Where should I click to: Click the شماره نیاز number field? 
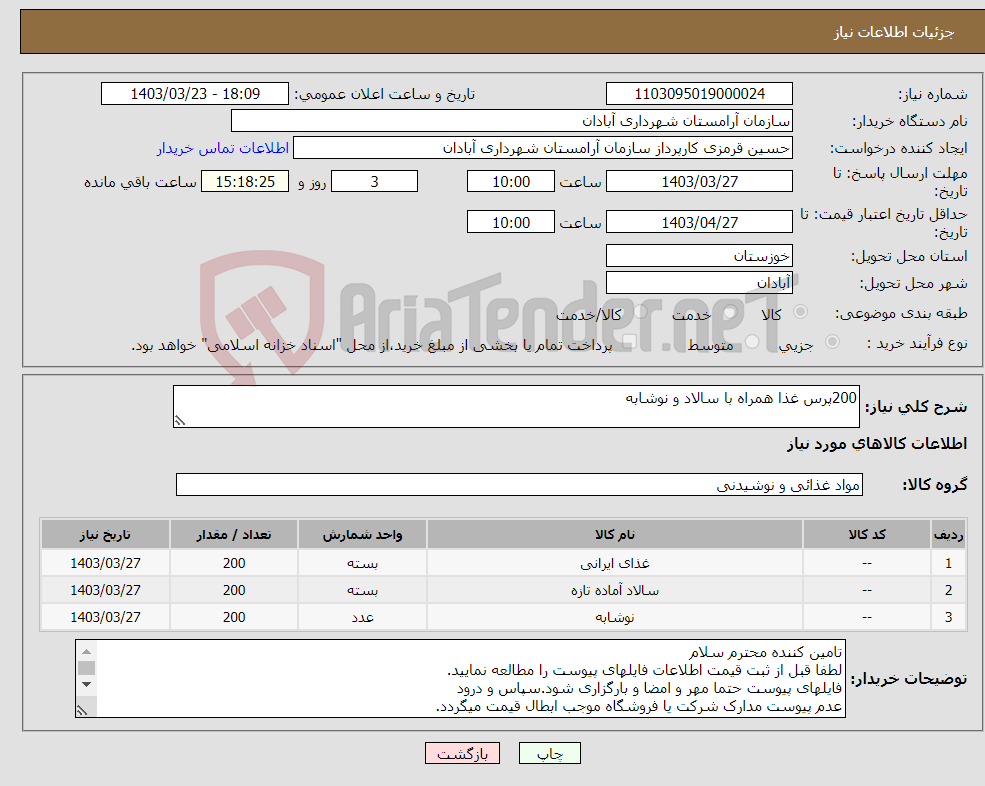tap(699, 94)
